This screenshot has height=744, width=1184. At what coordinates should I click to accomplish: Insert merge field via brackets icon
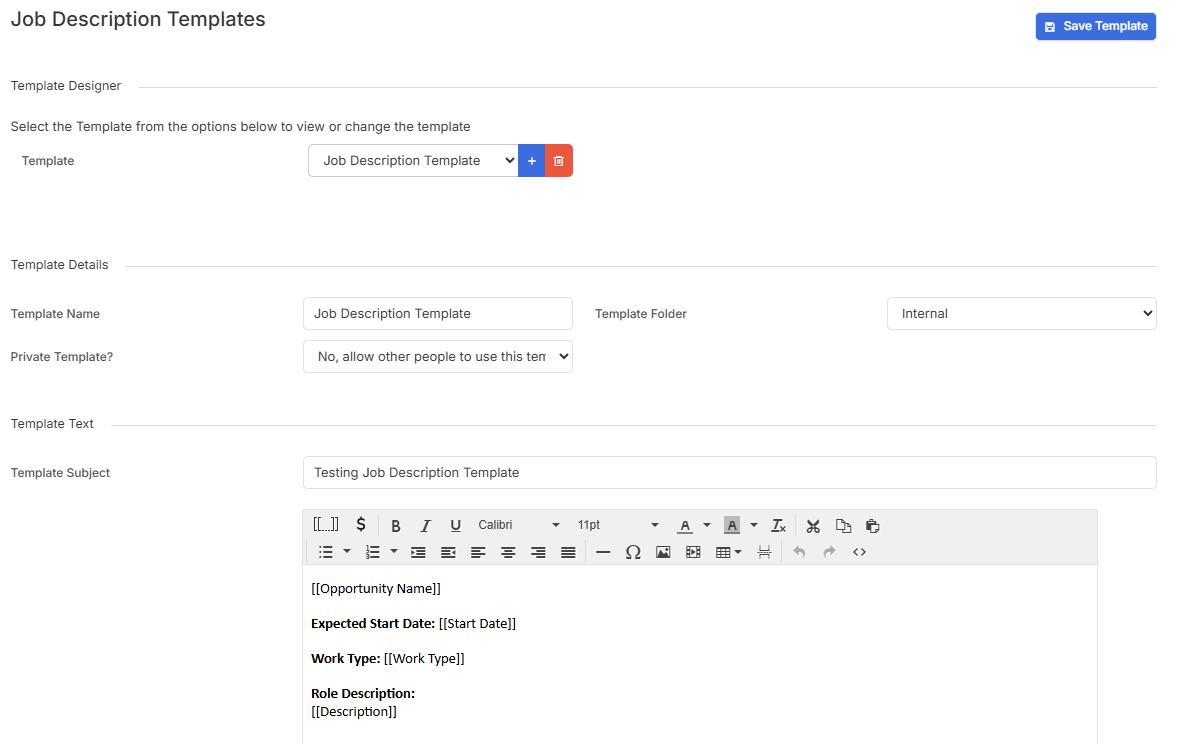click(x=325, y=525)
